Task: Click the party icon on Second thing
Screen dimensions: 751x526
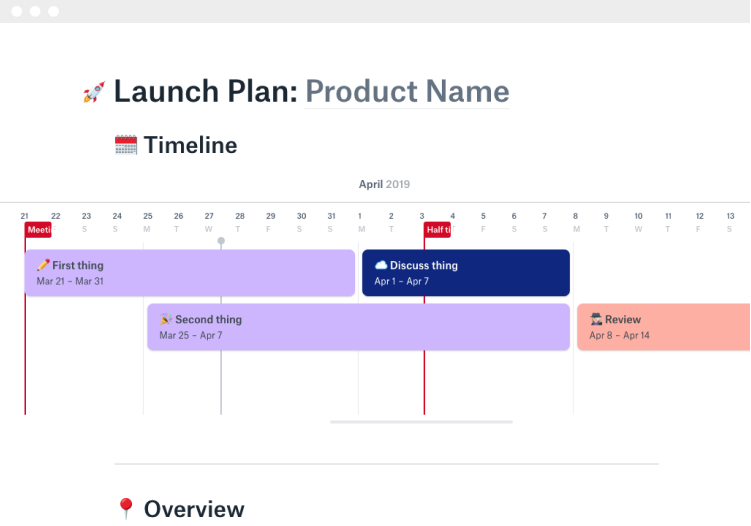Action: click(166, 319)
